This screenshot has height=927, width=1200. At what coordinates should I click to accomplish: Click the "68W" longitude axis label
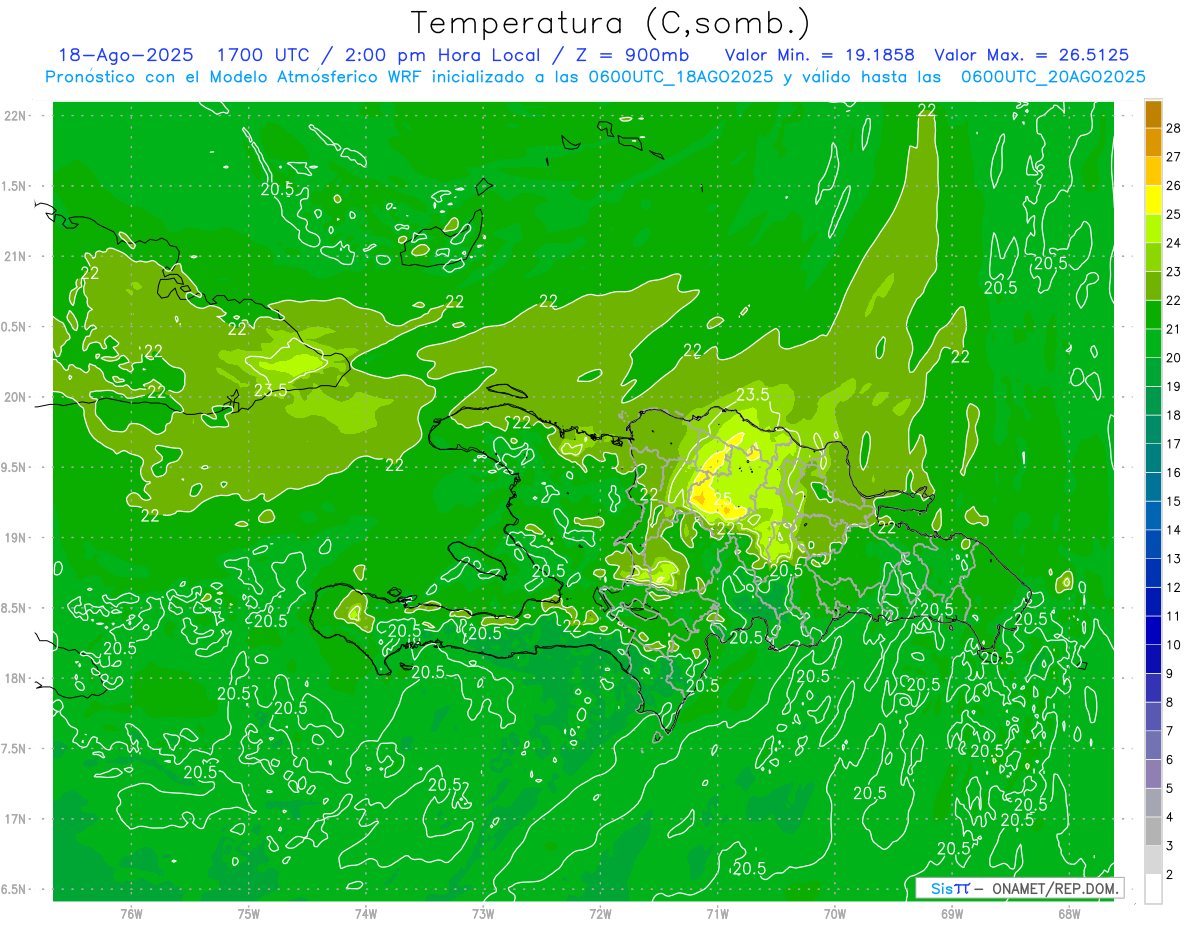pos(1068,914)
